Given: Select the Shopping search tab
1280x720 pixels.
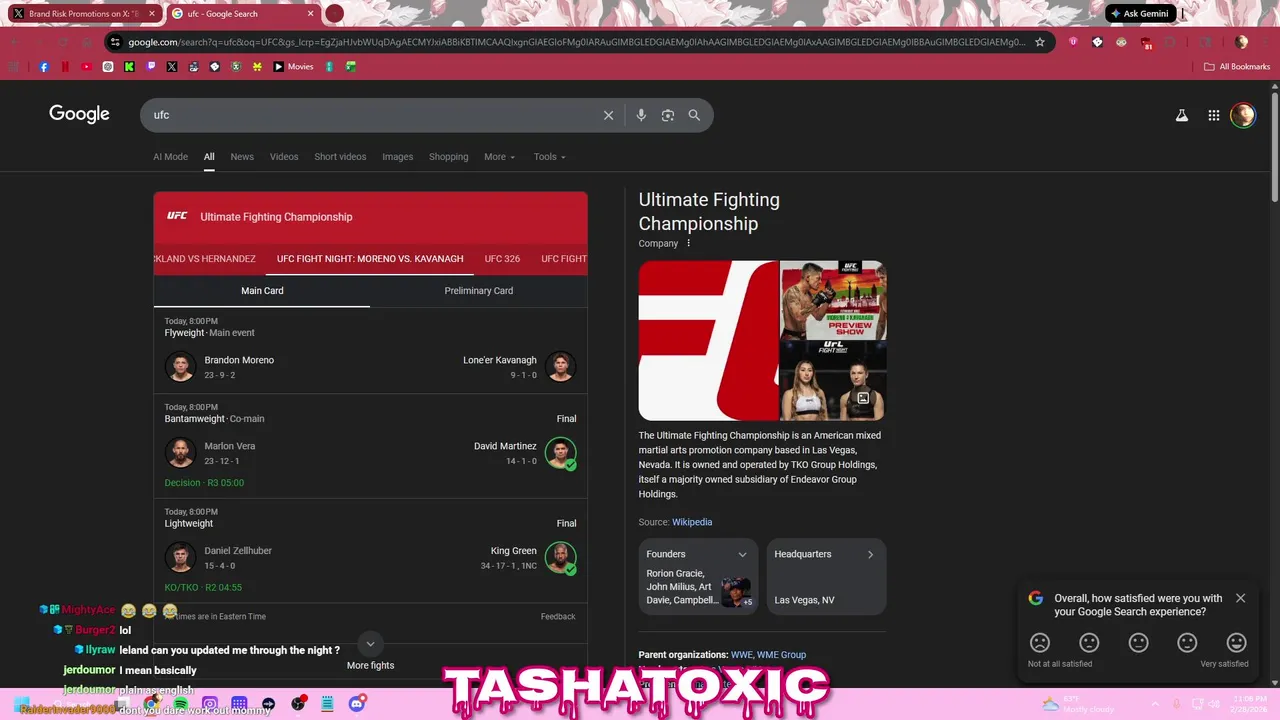Looking at the screenshot, I should (448, 157).
